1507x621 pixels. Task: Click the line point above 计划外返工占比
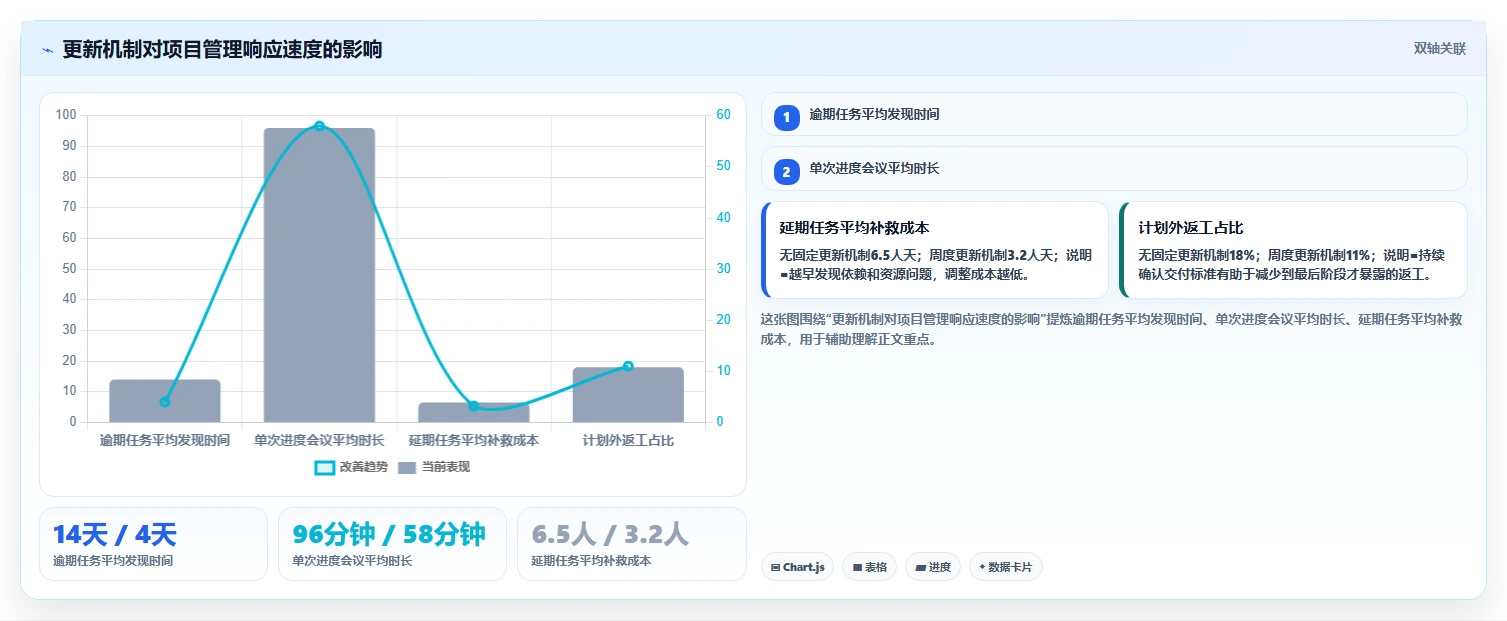coord(628,366)
